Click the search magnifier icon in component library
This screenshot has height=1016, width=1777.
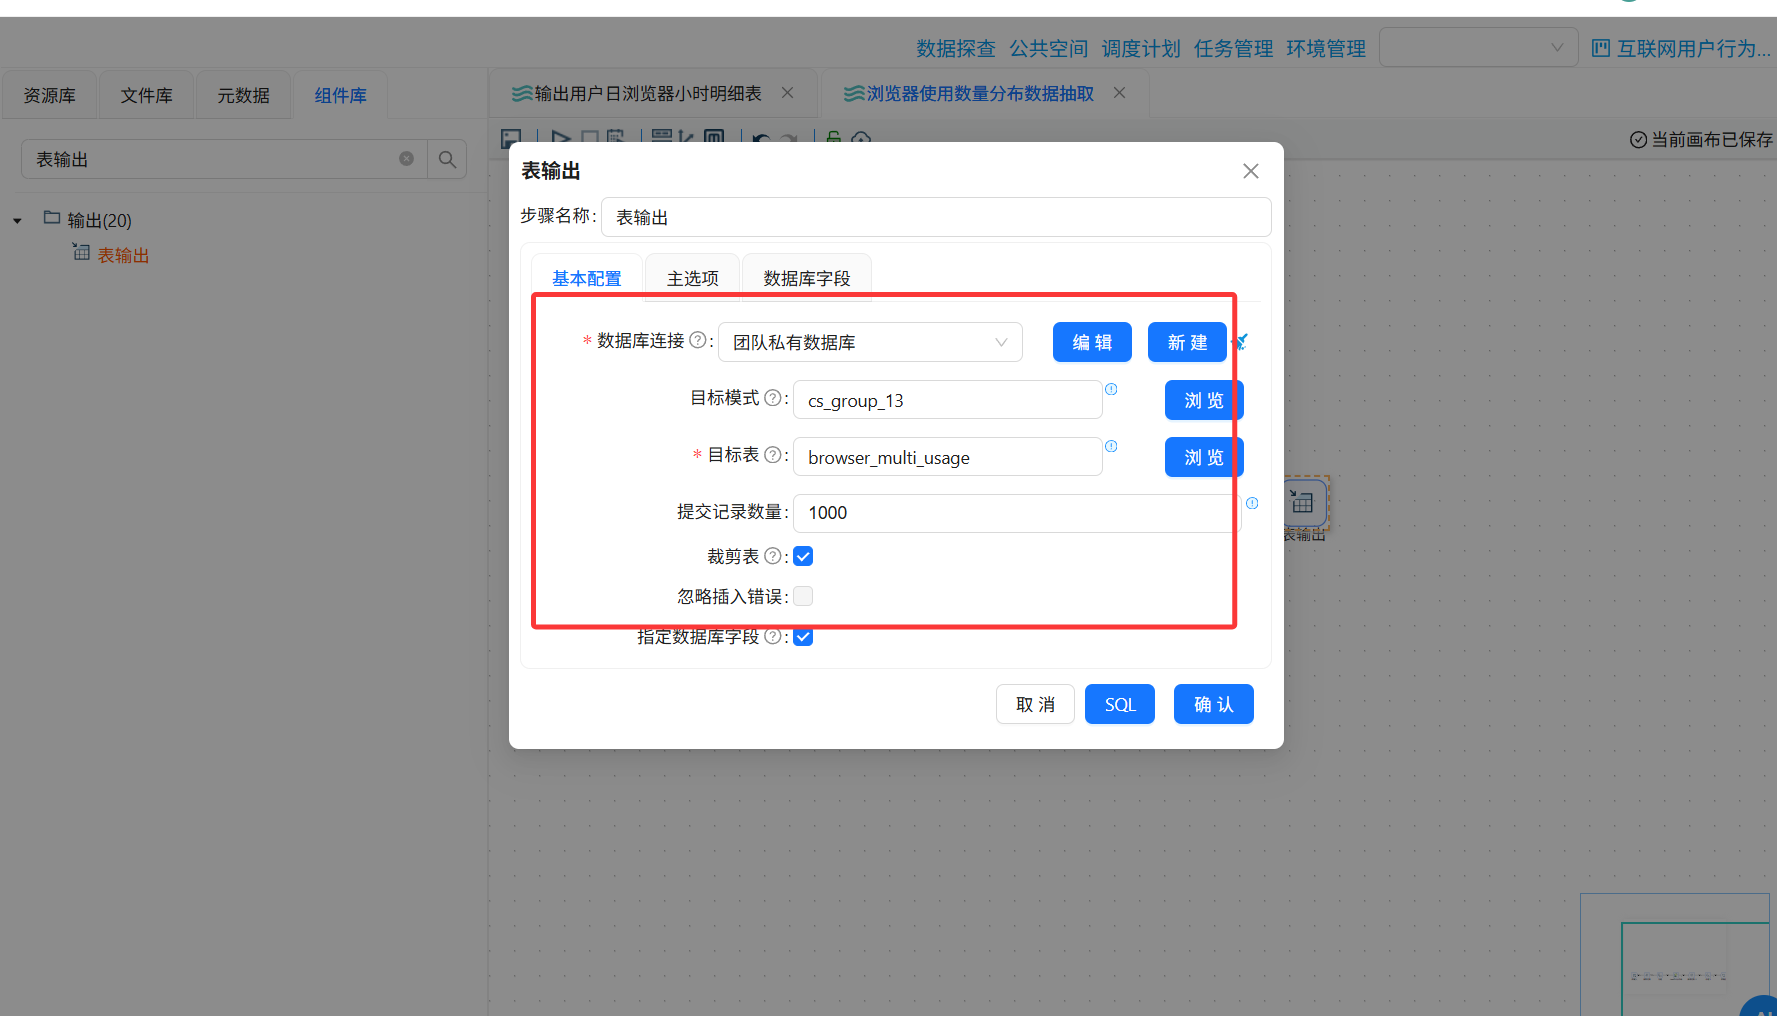447,159
